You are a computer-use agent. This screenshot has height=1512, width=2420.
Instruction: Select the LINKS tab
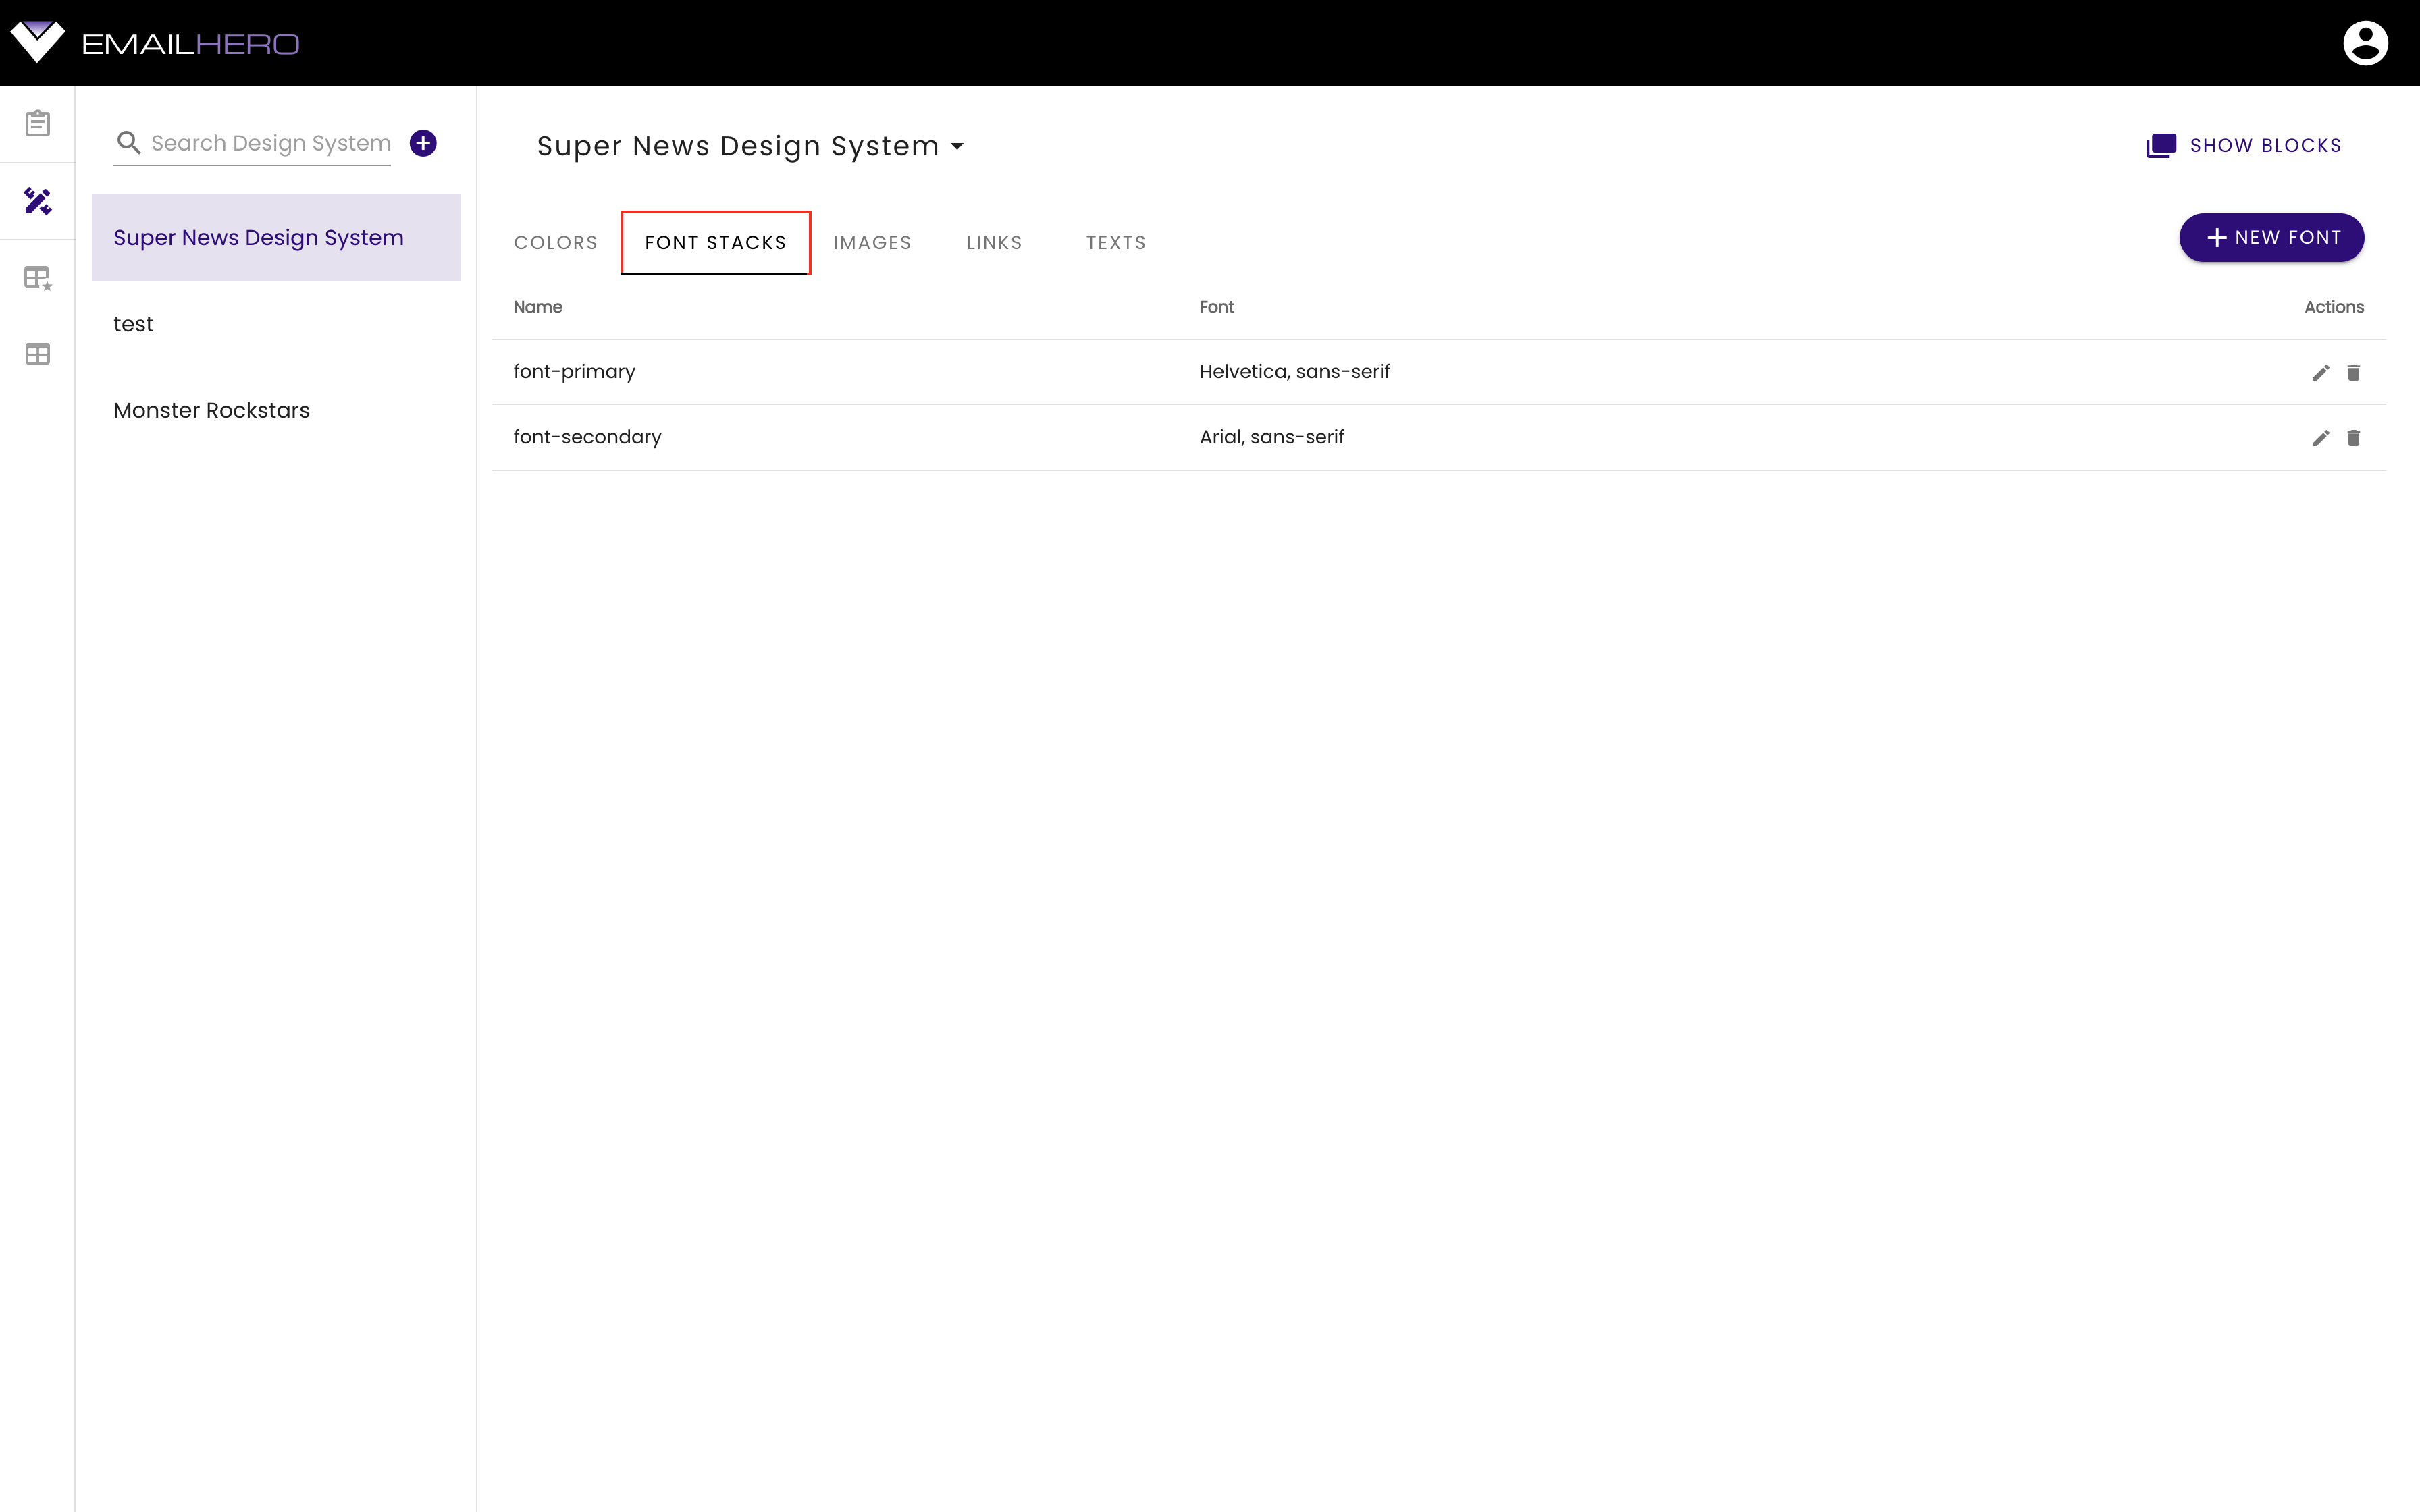(x=993, y=242)
